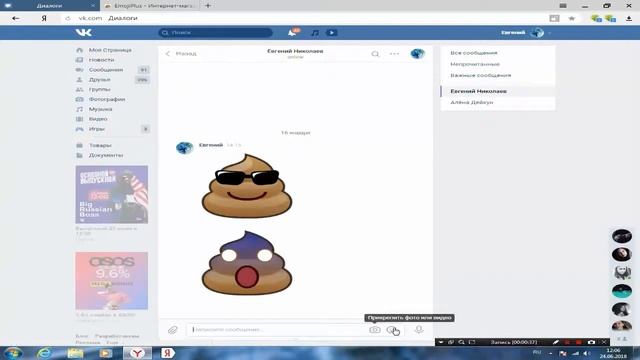Focus the VK top search field
Image resolution: width=640 pixels, height=360 pixels.
[x=216, y=33]
